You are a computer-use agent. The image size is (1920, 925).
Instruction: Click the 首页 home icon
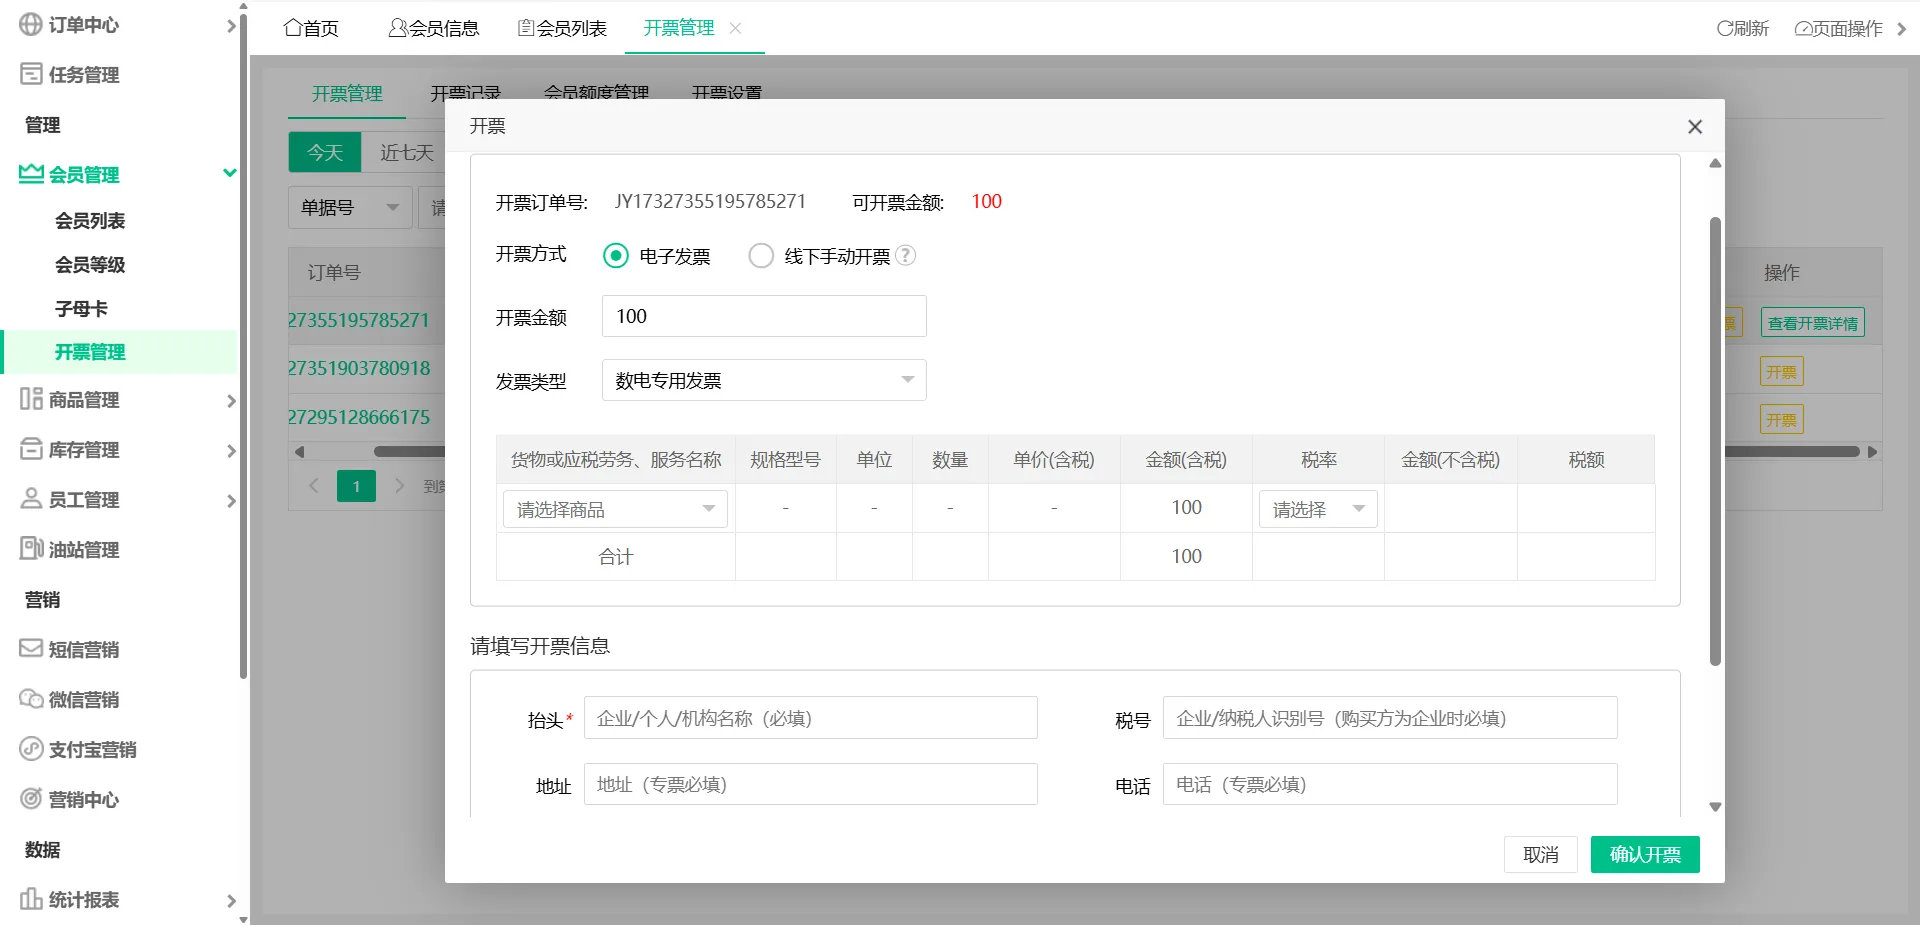[x=292, y=28]
